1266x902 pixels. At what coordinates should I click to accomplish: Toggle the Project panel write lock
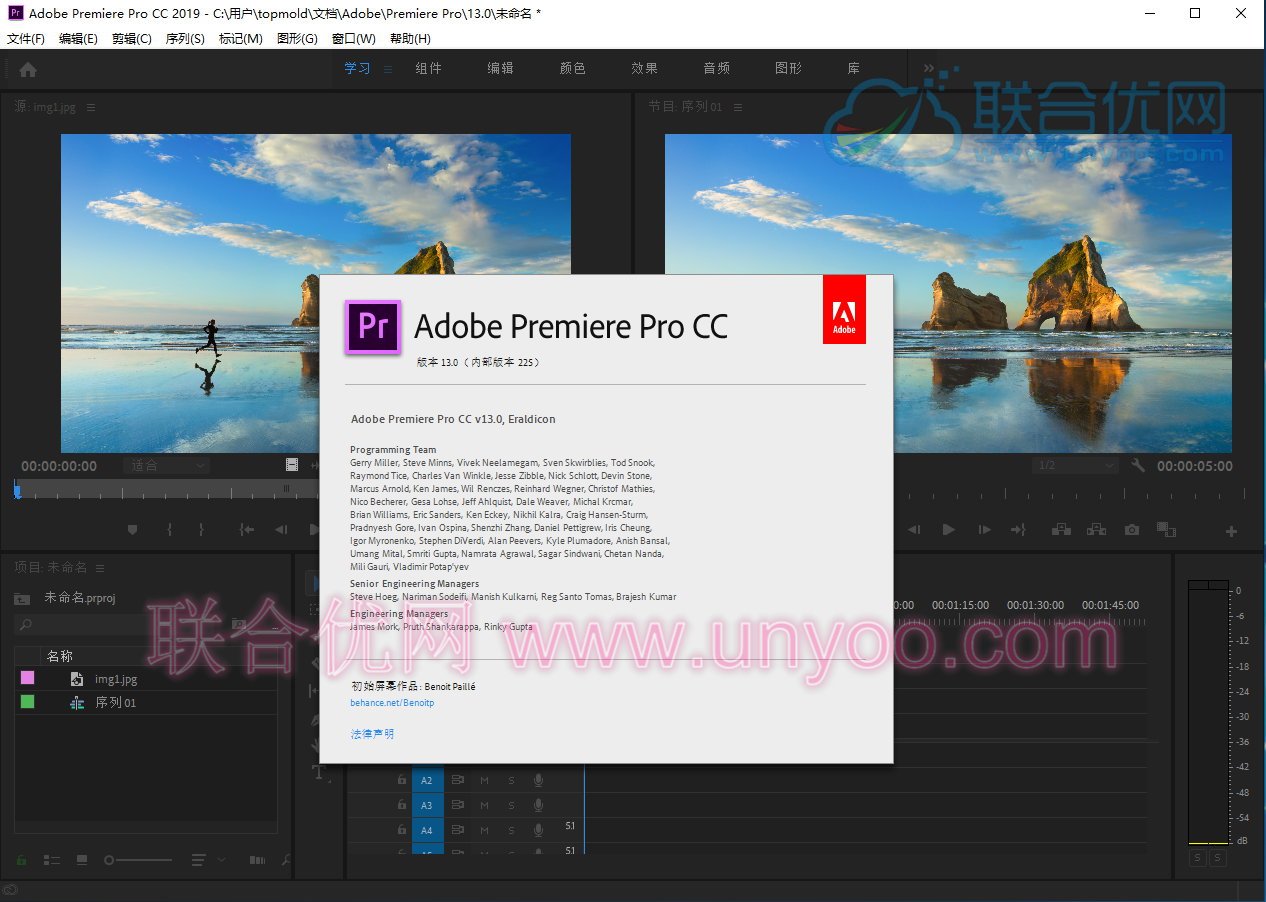(x=21, y=860)
